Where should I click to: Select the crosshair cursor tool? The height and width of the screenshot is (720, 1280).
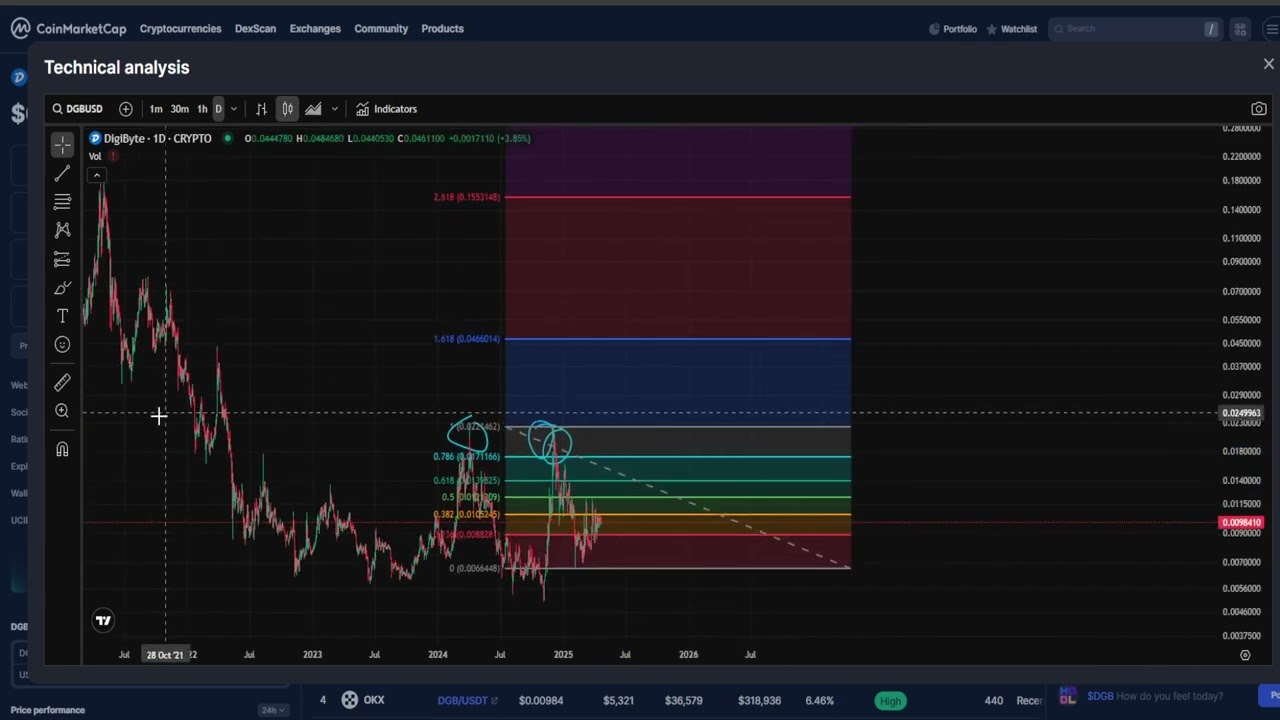[62, 145]
